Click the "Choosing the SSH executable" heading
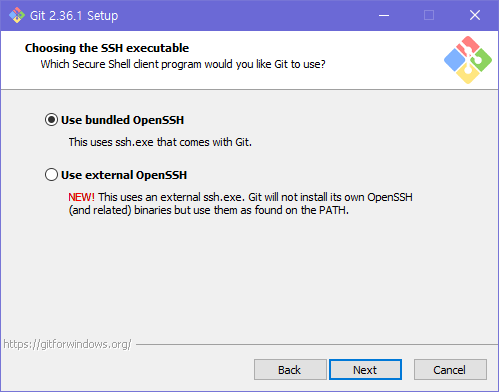Image resolution: width=499 pixels, height=392 pixels. [x=107, y=48]
